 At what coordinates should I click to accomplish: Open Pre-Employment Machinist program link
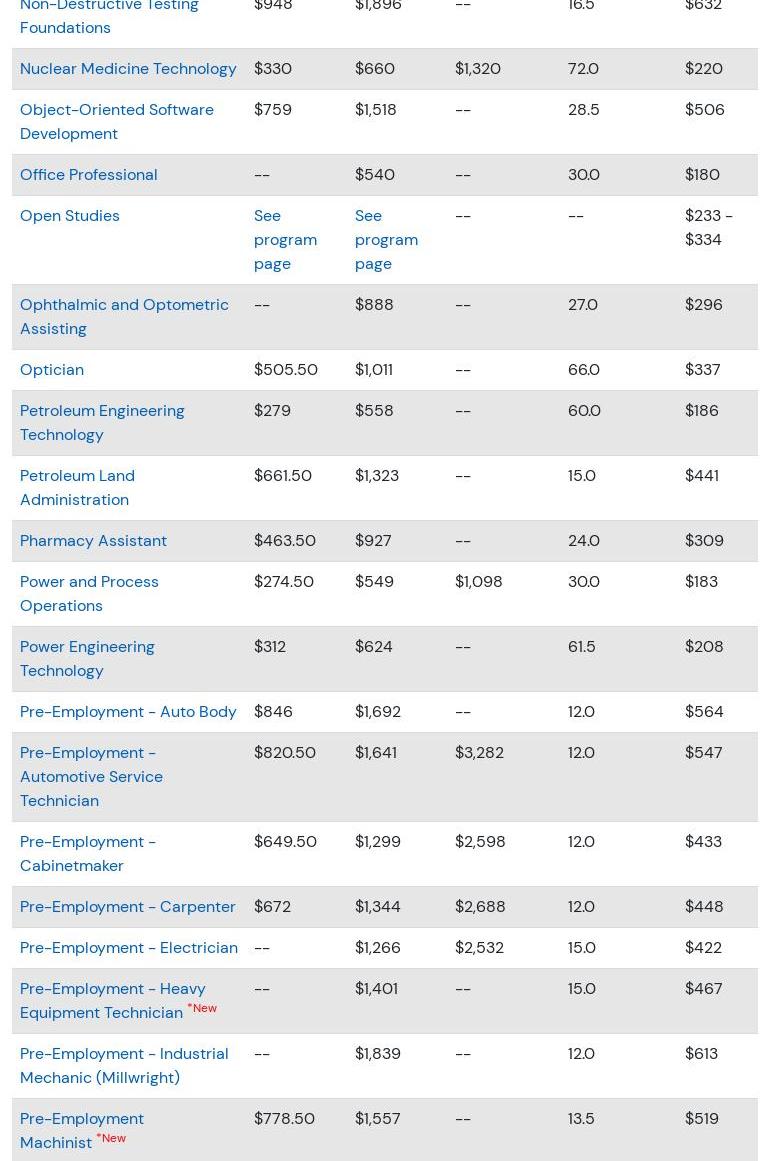pyautogui.click(x=82, y=1130)
